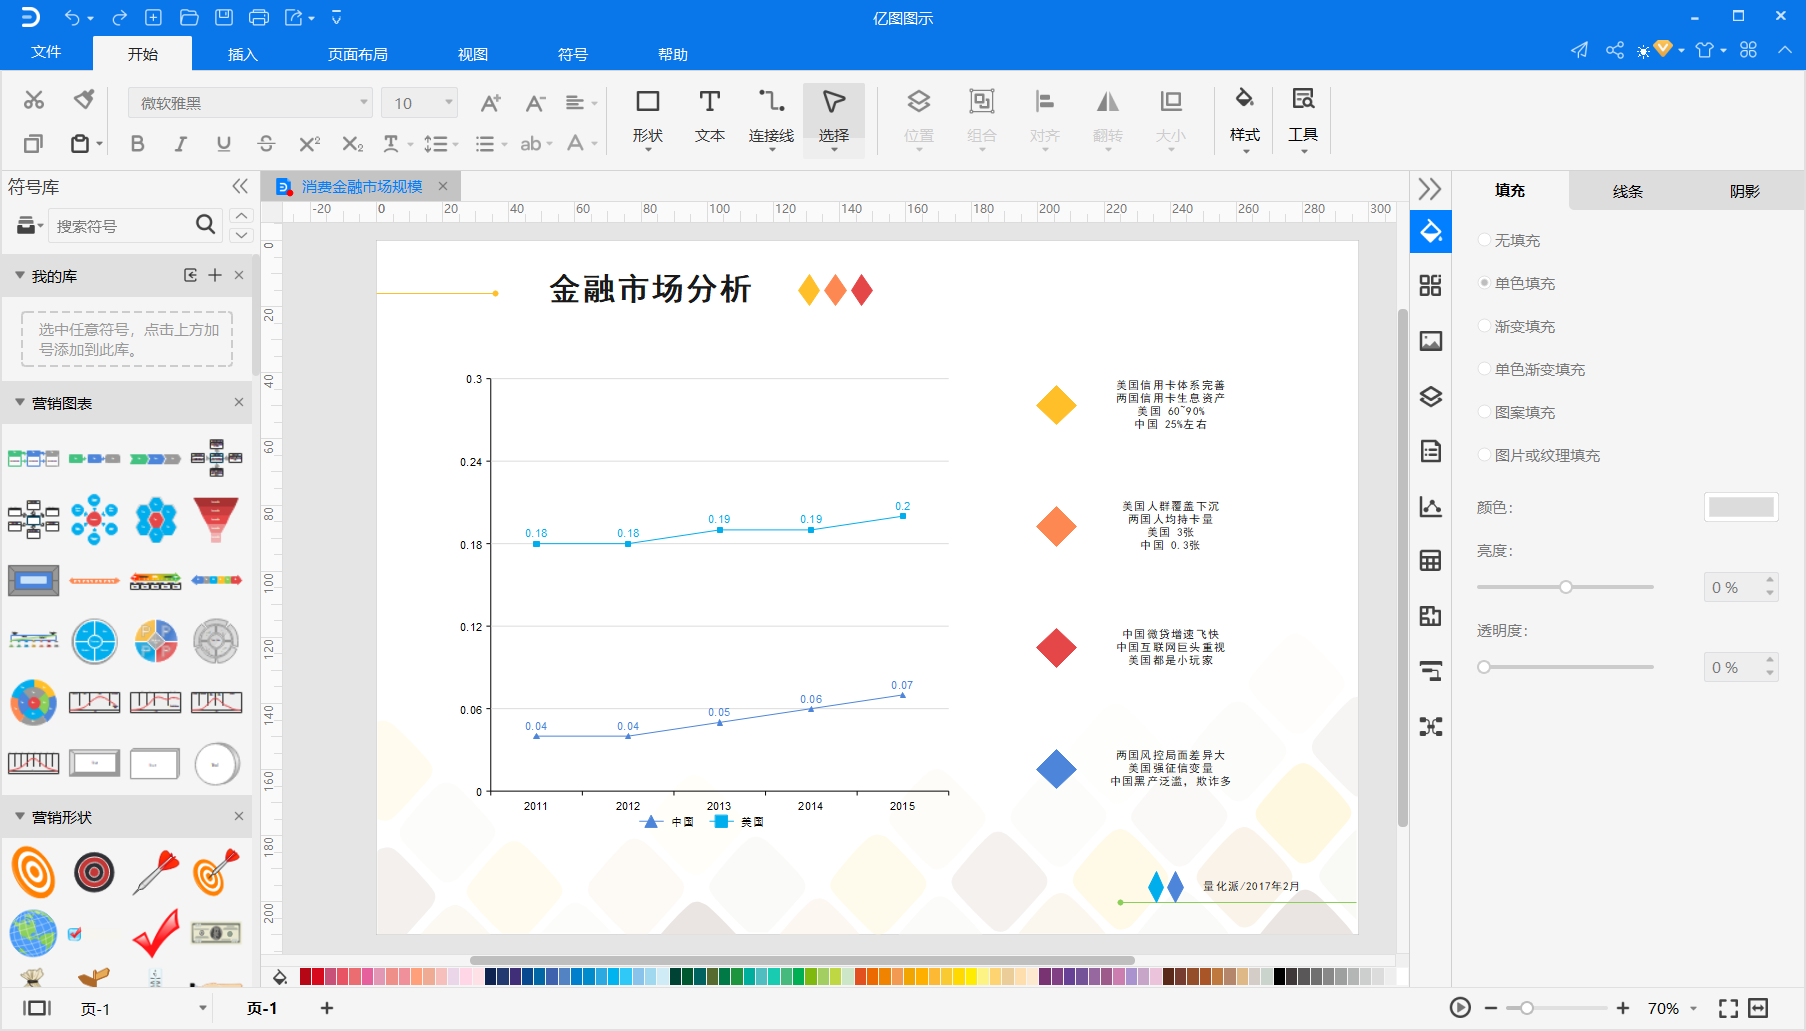Open the zoom level dropdown at 70%
The image size is (1806, 1031).
click(1694, 1008)
